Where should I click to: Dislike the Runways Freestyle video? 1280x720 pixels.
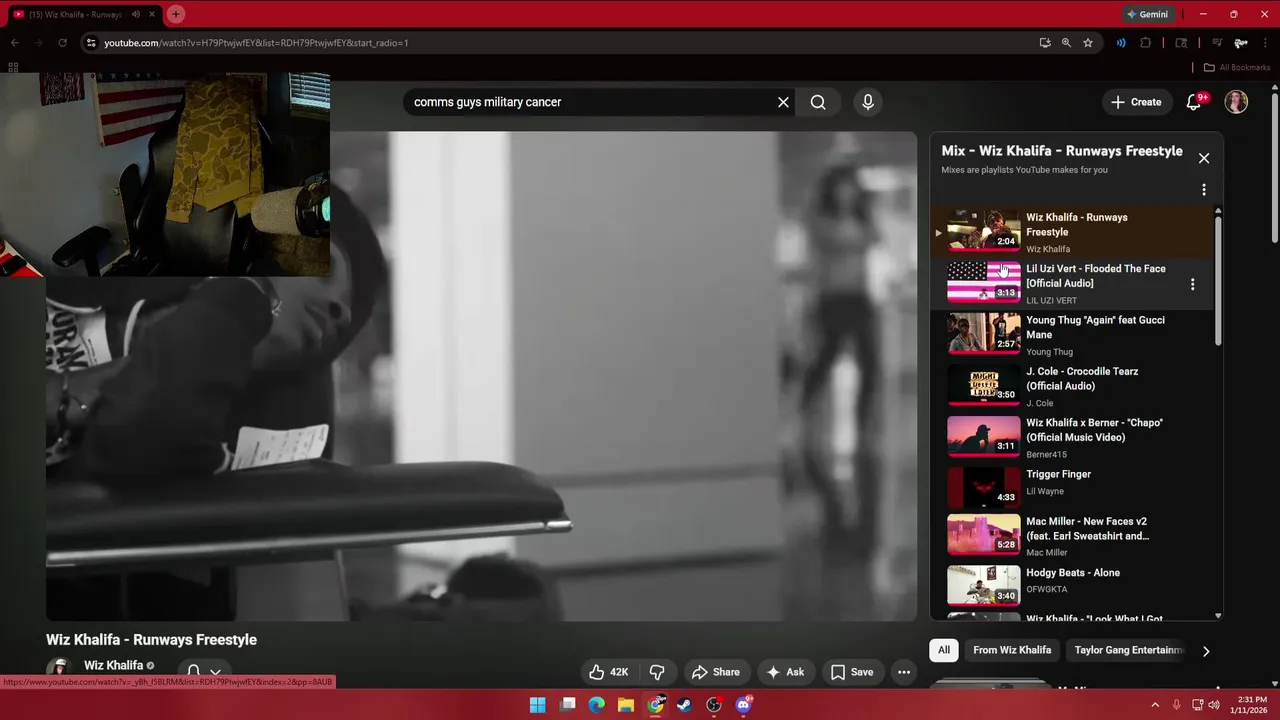click(657, 672)
